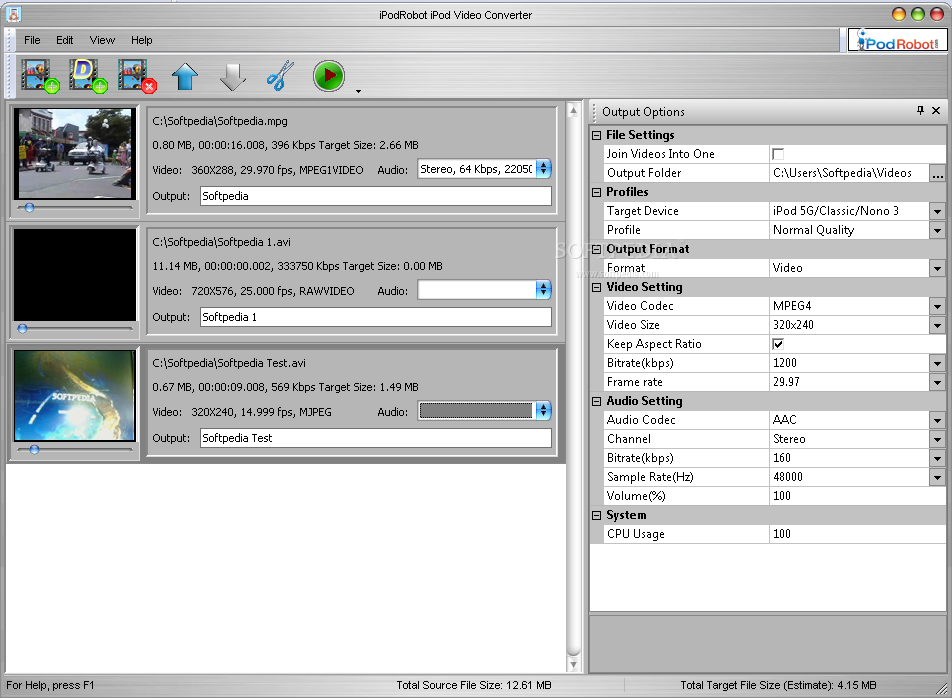Click the Volume(%) value field
This screenshot has width=952, height=698.
coord(857,496)
